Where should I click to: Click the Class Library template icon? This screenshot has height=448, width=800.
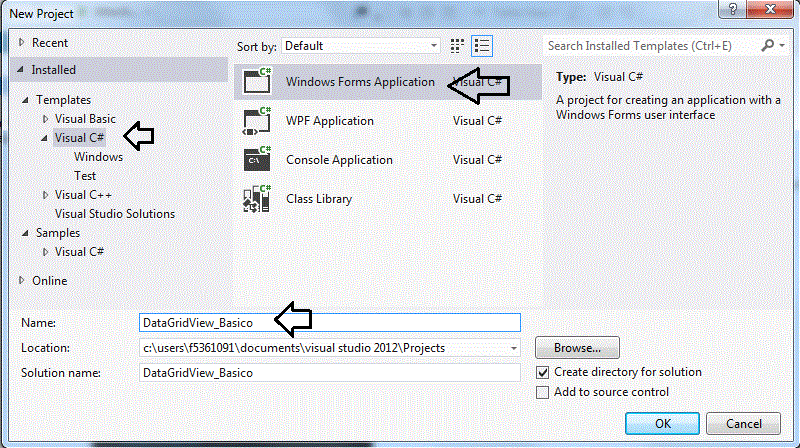point(257,198)
